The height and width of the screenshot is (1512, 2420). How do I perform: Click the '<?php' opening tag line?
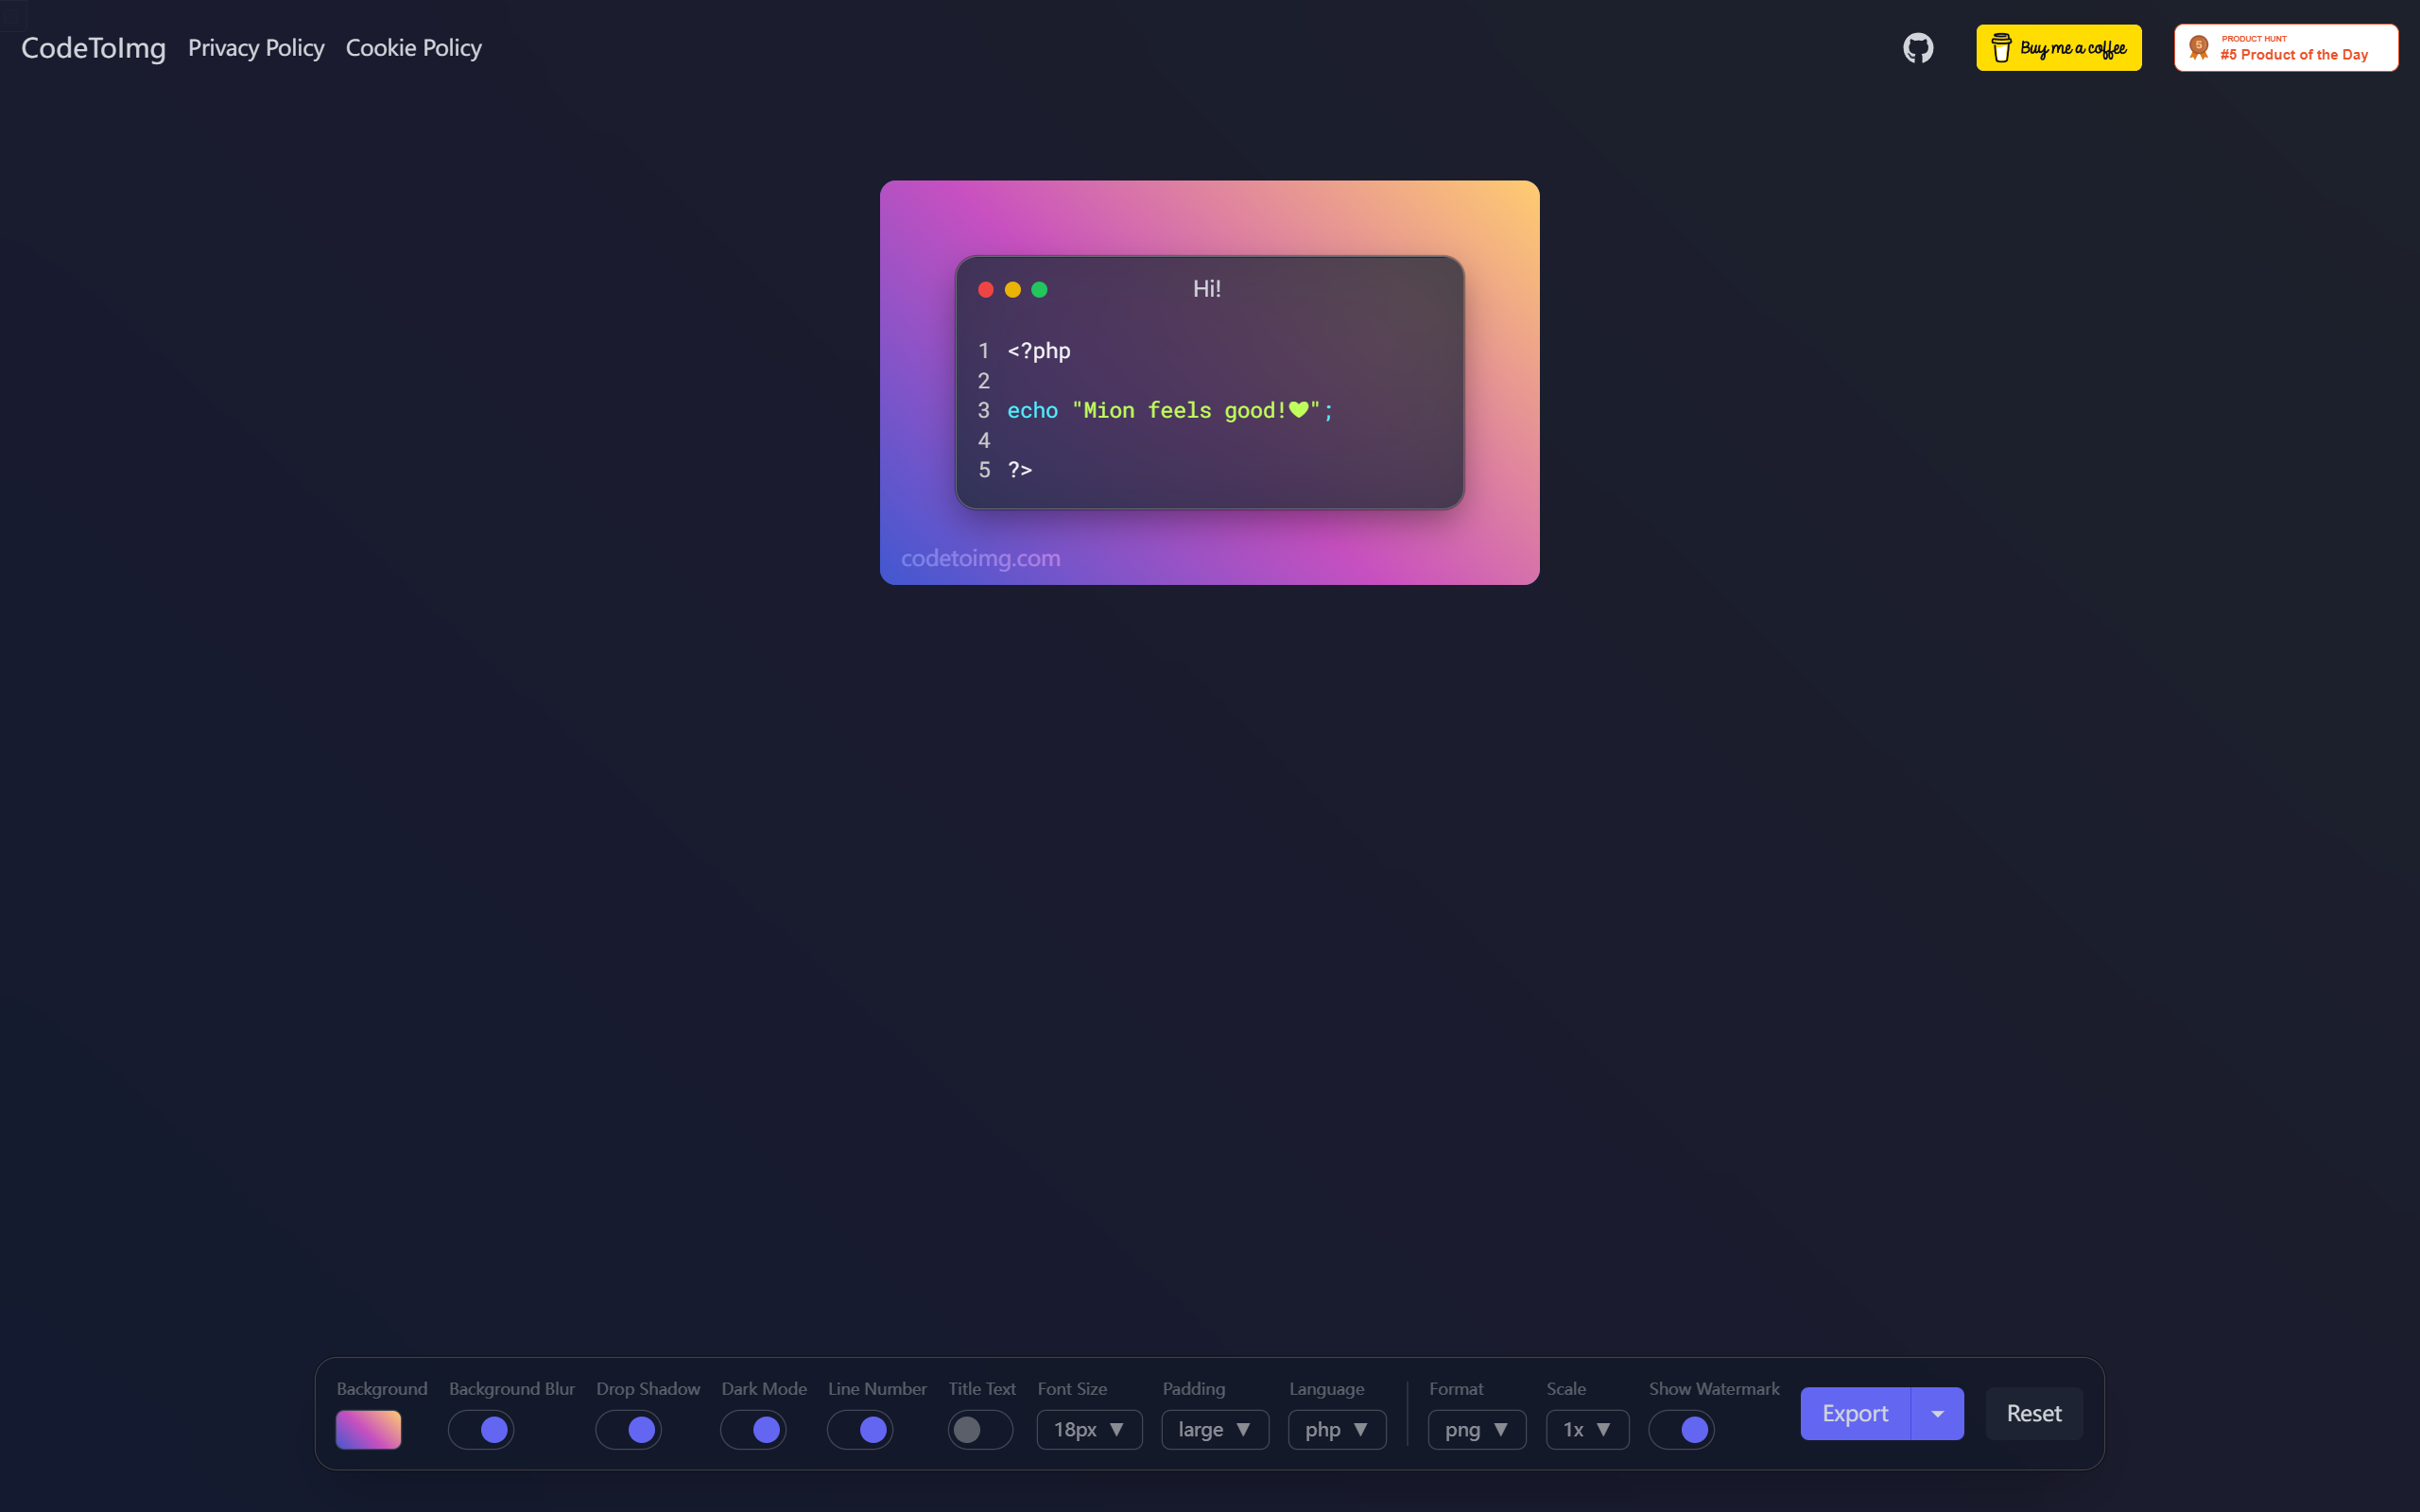tap(1038, 351)
